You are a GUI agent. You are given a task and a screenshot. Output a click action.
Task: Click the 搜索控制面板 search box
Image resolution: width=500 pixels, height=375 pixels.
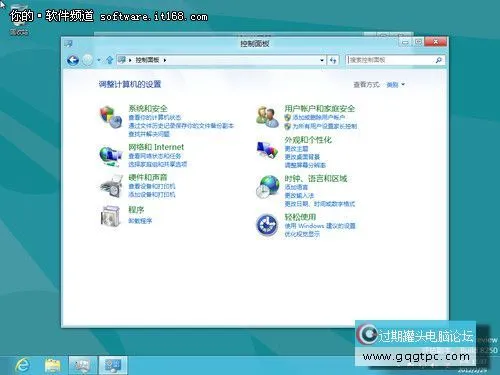(x=396, y=60)
